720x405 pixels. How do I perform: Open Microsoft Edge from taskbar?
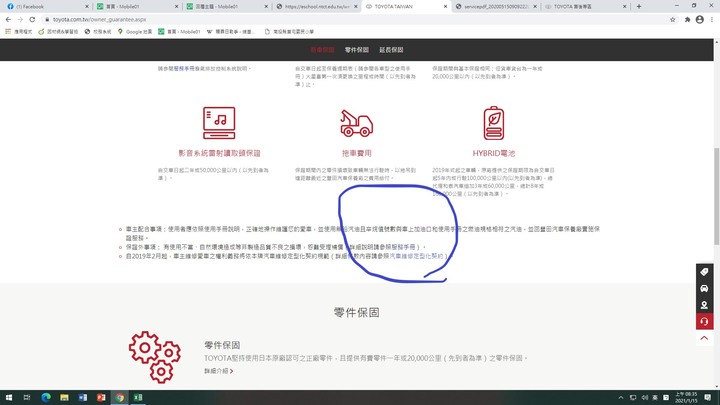[46, 398]
